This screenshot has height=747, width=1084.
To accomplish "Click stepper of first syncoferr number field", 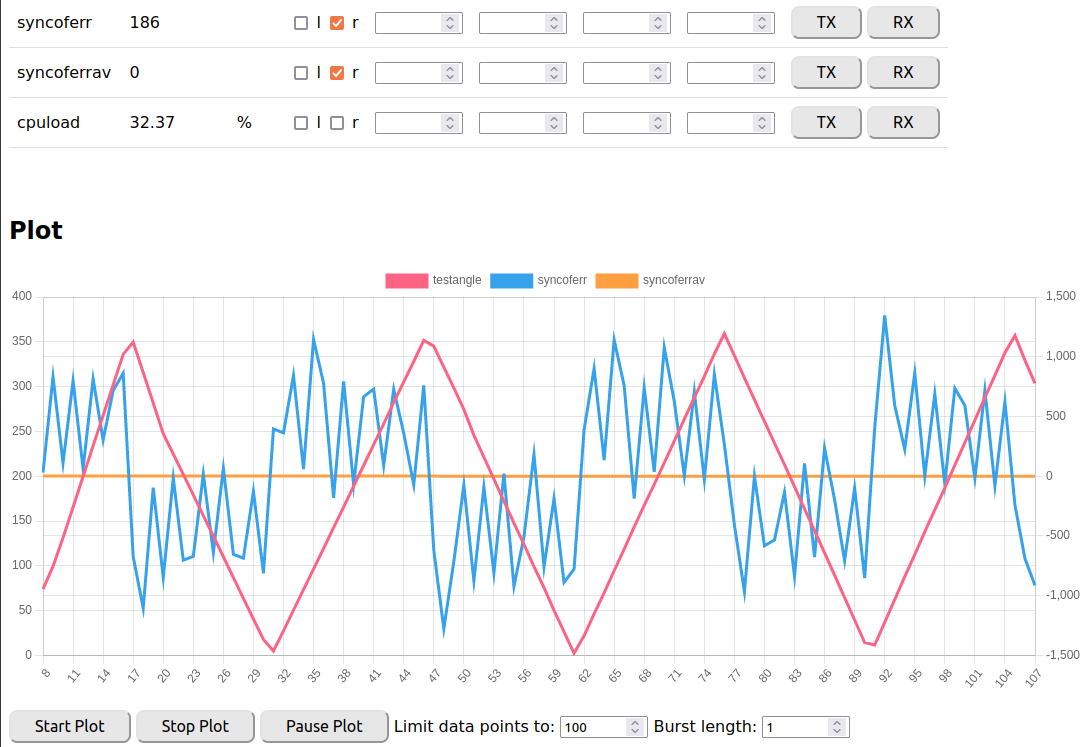I will tap(451, 23).
